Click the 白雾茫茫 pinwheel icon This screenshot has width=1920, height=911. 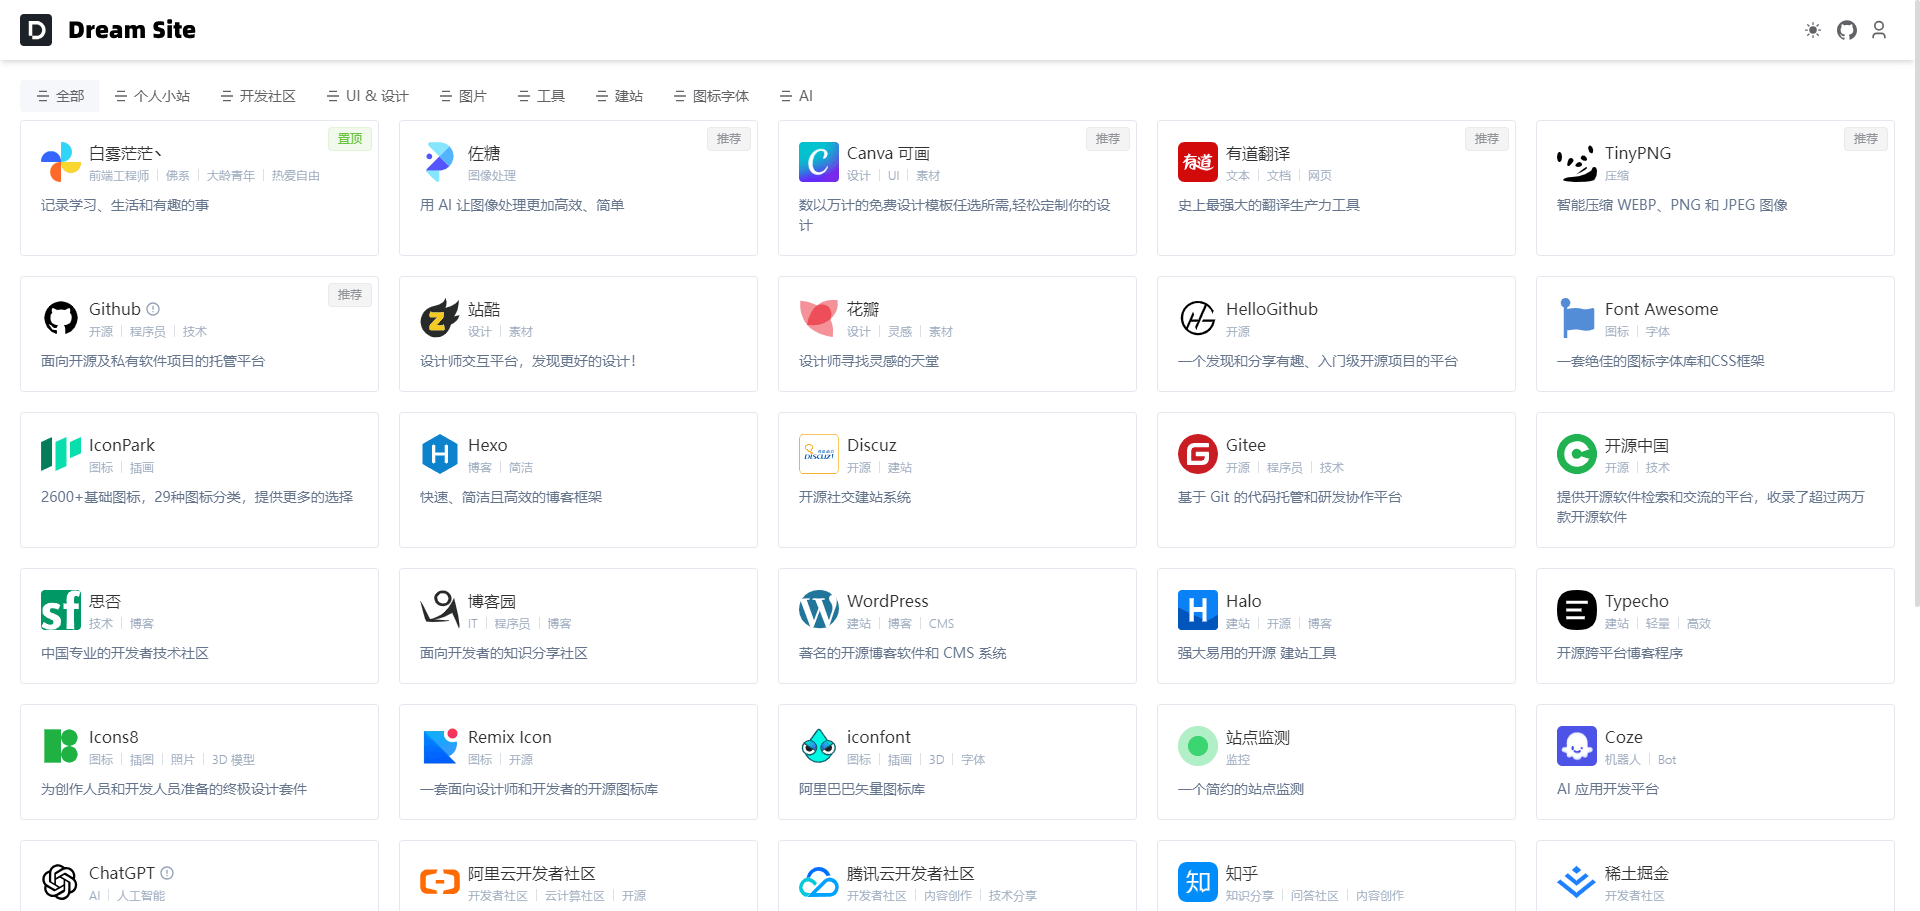click(x=61, y=162)
